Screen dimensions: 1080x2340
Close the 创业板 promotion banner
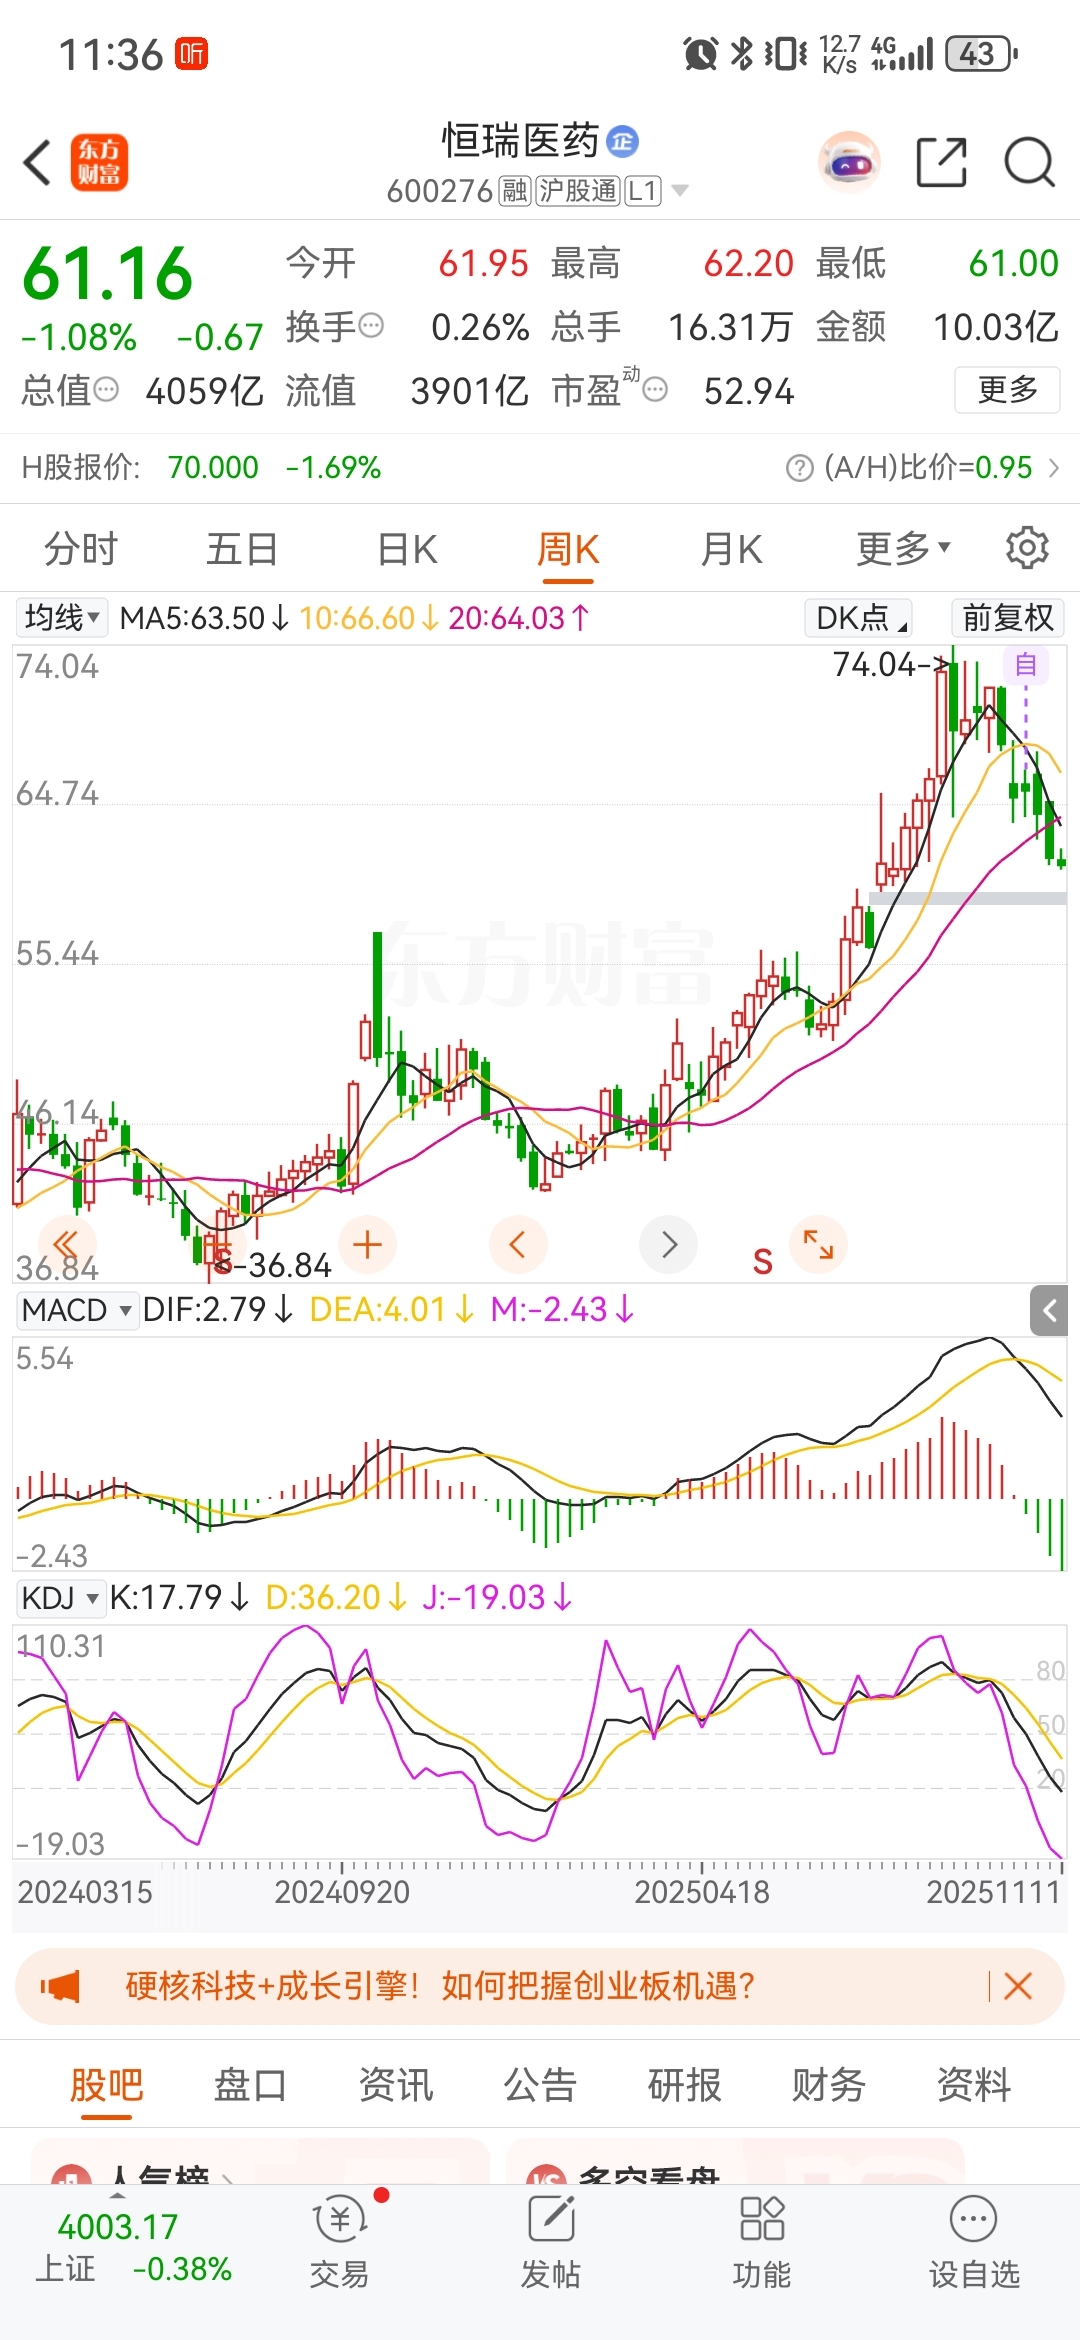click(x=1018, y=1986)
